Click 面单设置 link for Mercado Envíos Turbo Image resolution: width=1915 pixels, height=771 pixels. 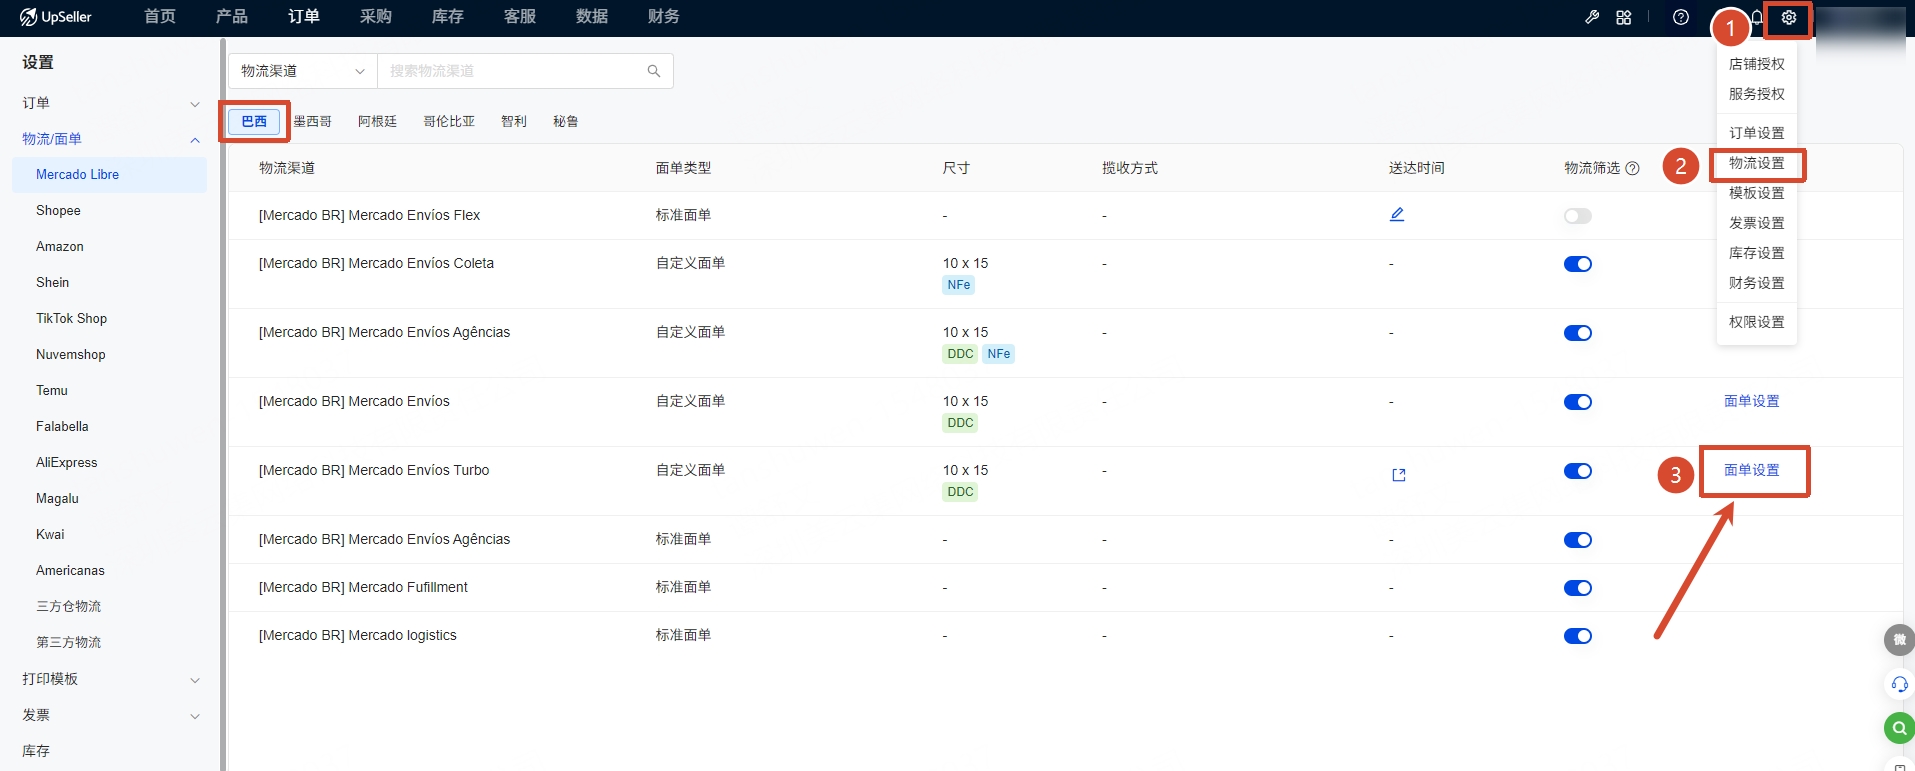point(1752,470)
